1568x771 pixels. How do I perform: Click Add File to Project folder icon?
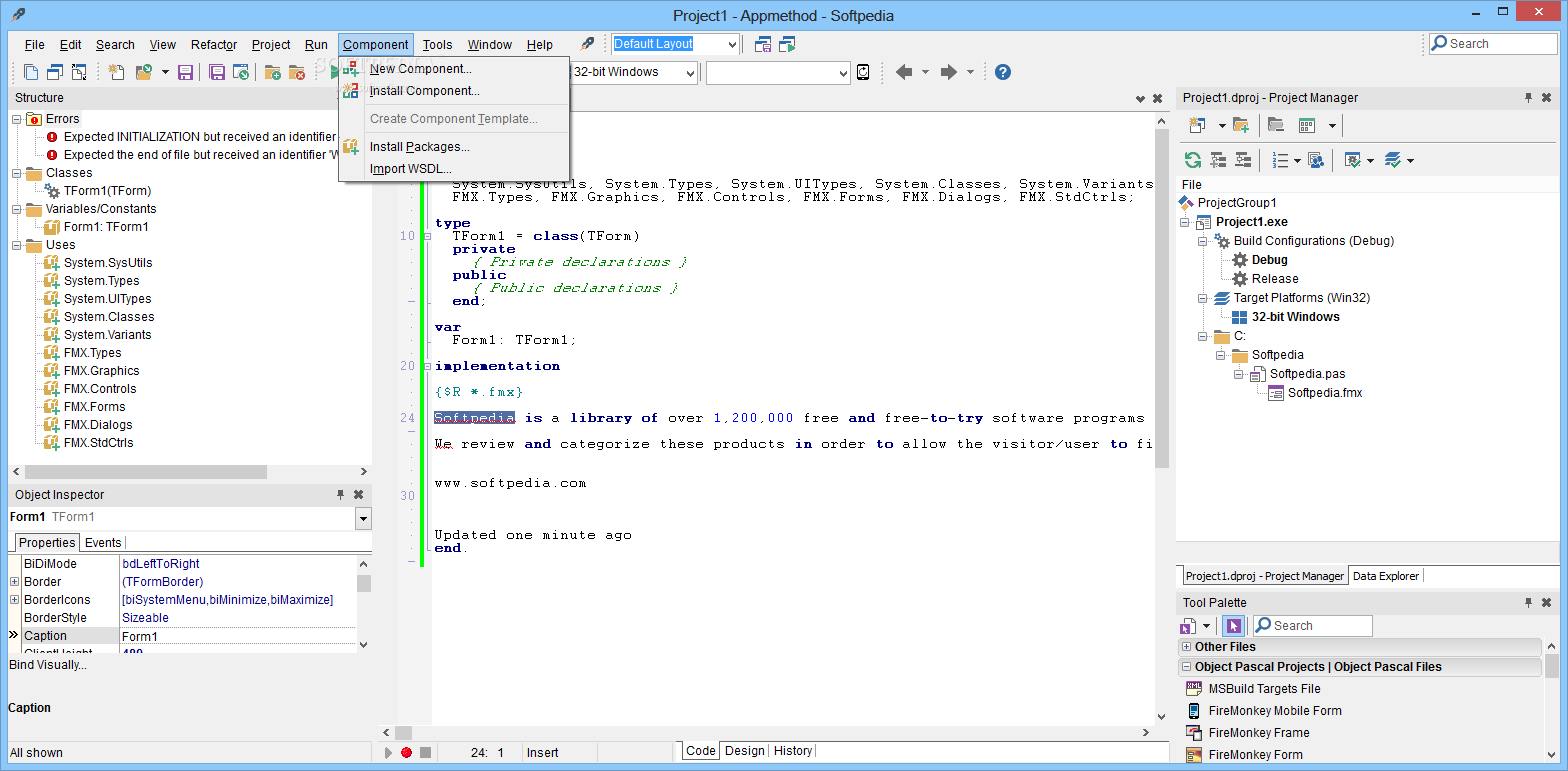pyautogui.click(x=272, y=72)
